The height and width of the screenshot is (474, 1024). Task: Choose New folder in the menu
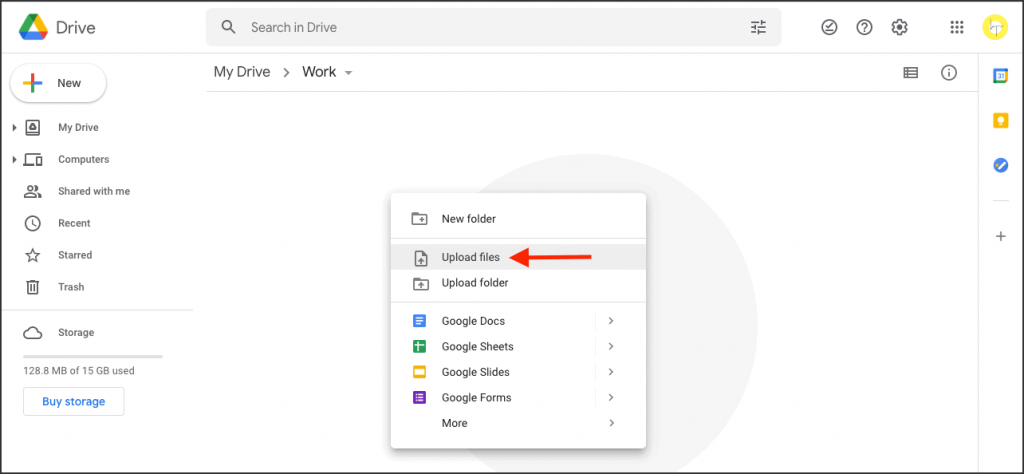point(468,219)
